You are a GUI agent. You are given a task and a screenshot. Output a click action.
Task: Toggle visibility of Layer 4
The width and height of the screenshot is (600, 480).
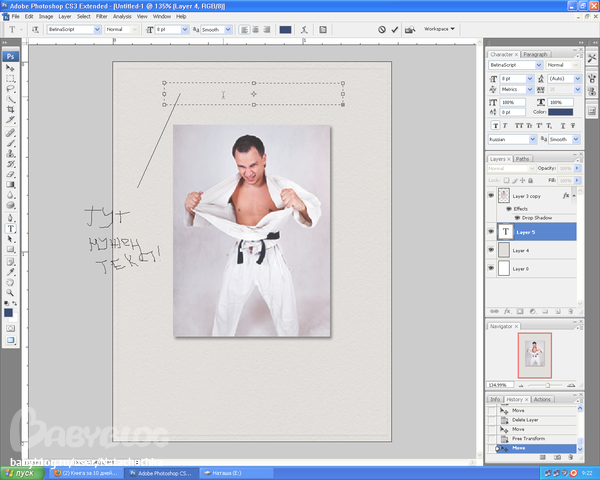coord(491,250)
